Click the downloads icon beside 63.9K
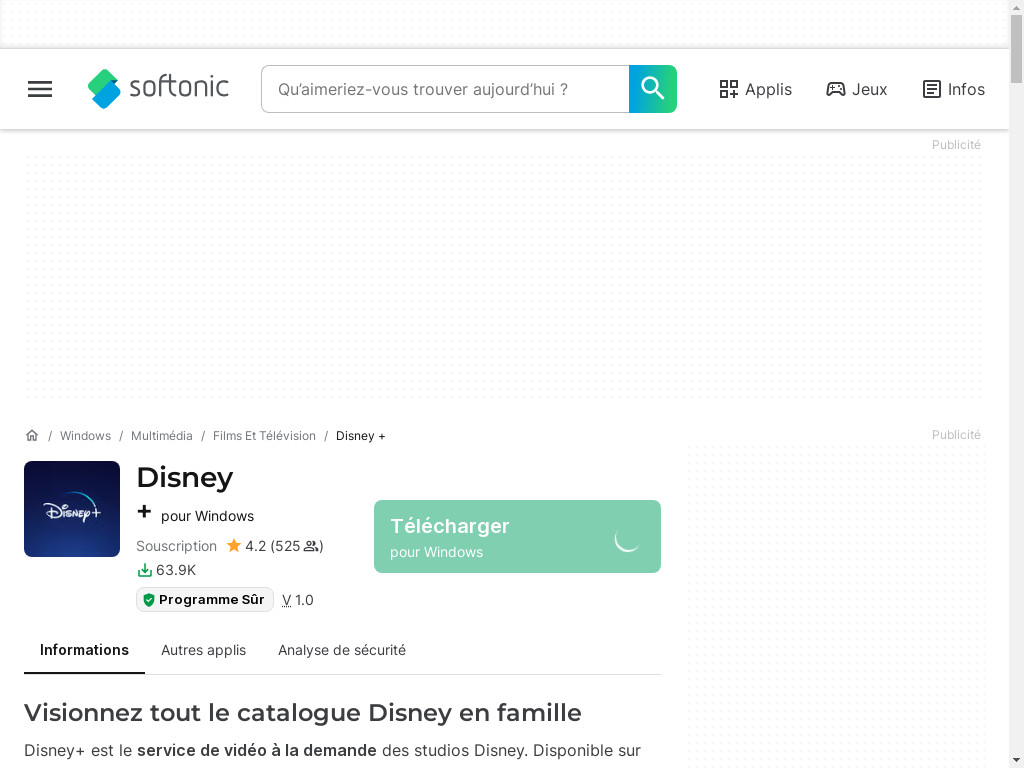 click(x=144, y=570)
